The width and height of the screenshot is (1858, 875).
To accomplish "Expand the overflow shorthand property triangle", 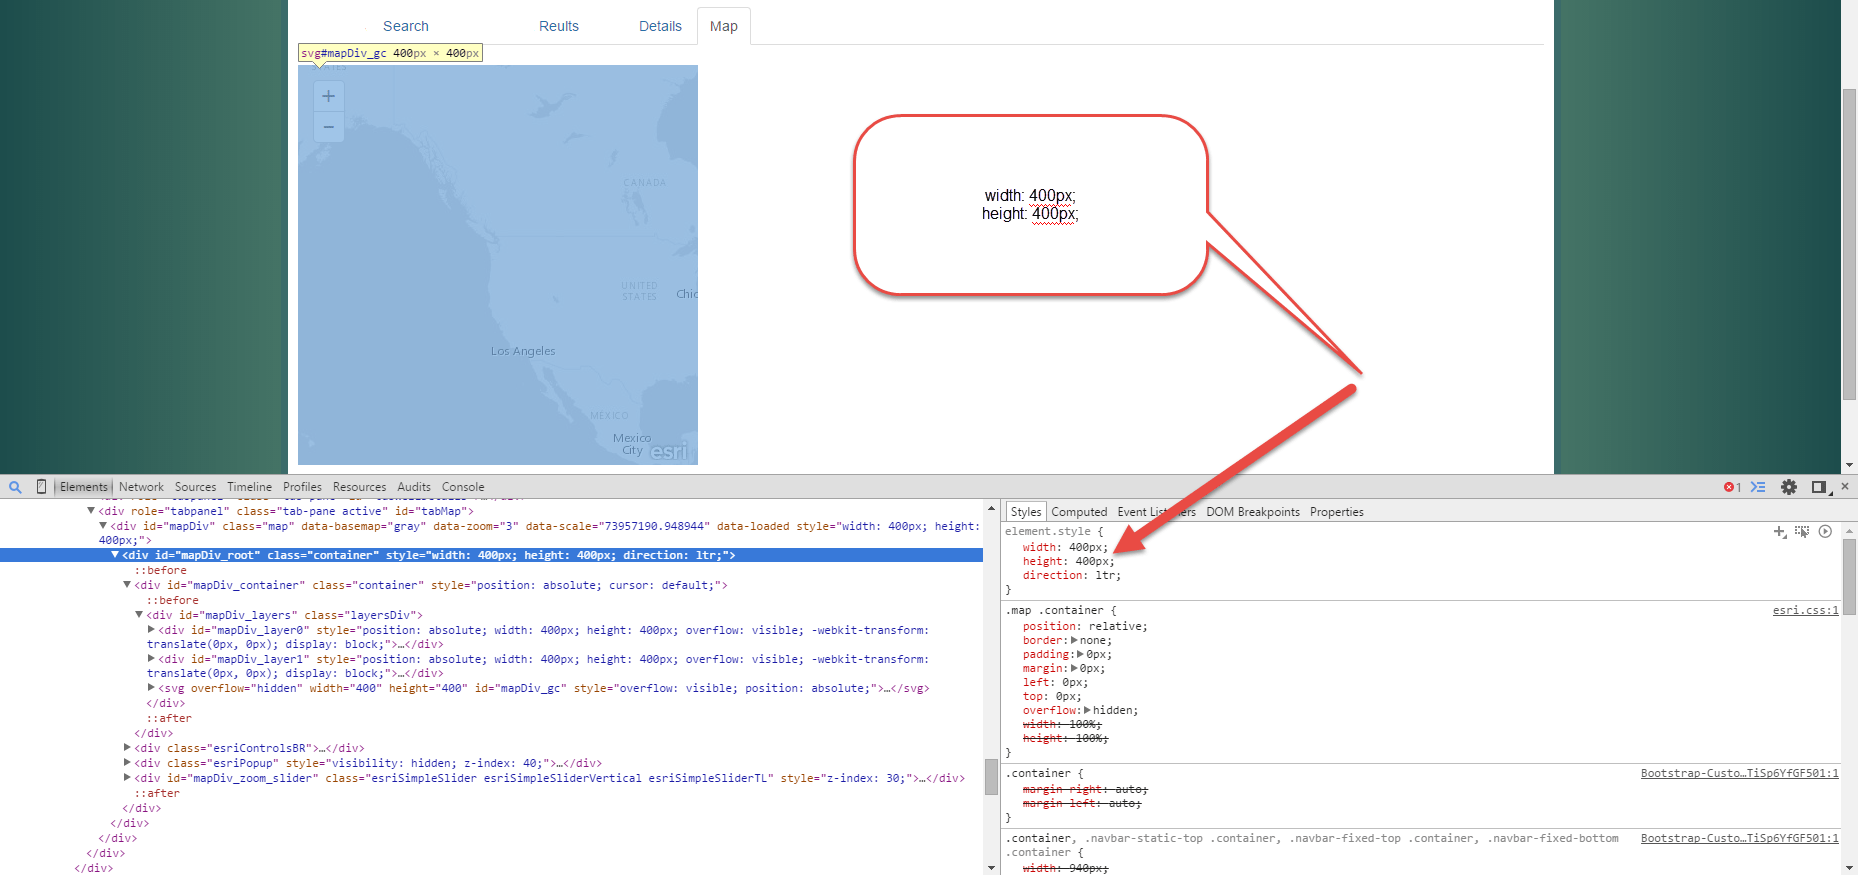I will click(1087, 711).
